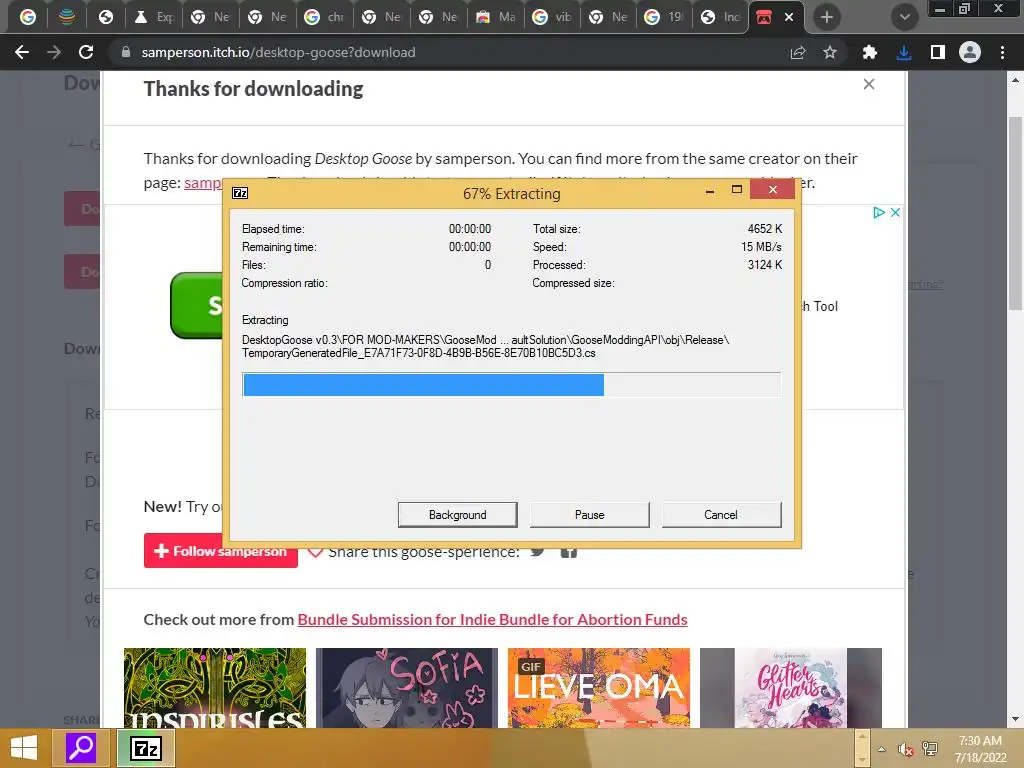Click the AdChoices triangle icon
Viewport: 1024px width, 768px height.
(879, 212)
